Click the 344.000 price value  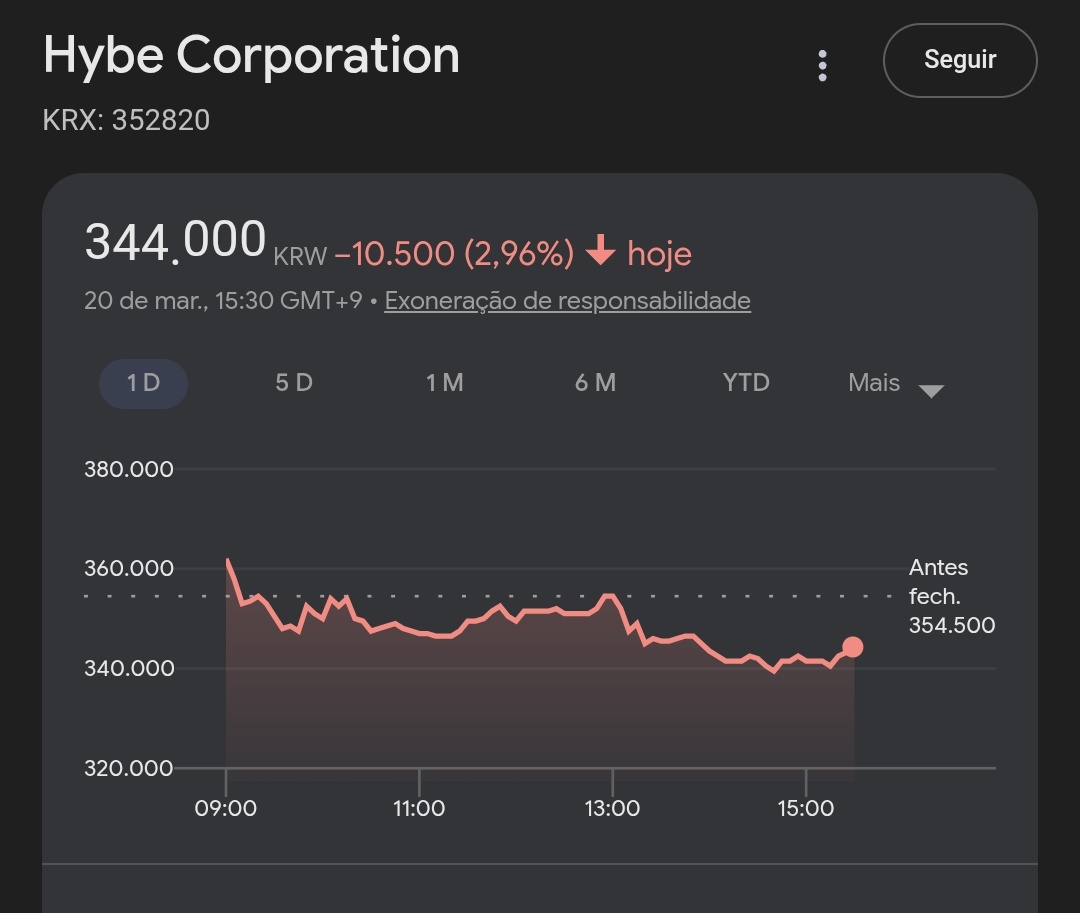pyautogui.click(x=175, y=240)
